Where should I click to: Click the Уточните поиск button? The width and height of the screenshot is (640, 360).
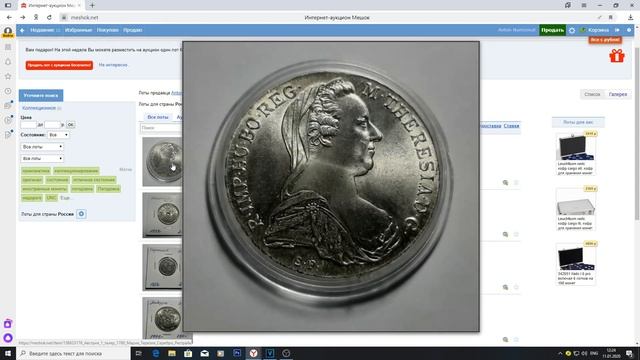click(41, 96)
